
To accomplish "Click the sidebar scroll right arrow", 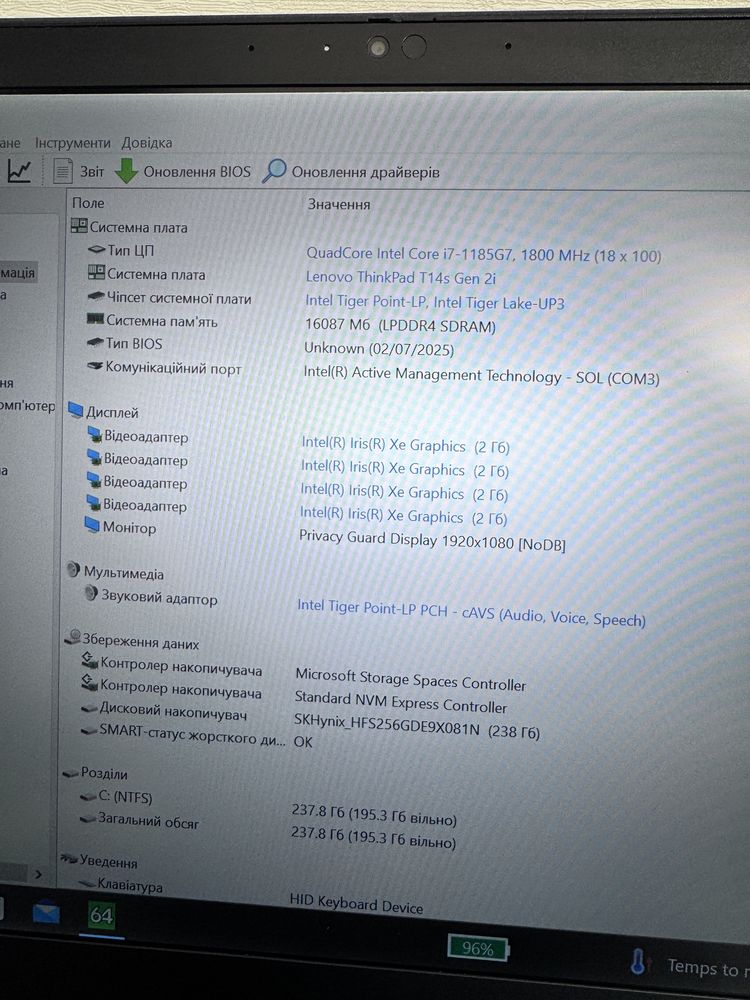I will tap(38, 874).
